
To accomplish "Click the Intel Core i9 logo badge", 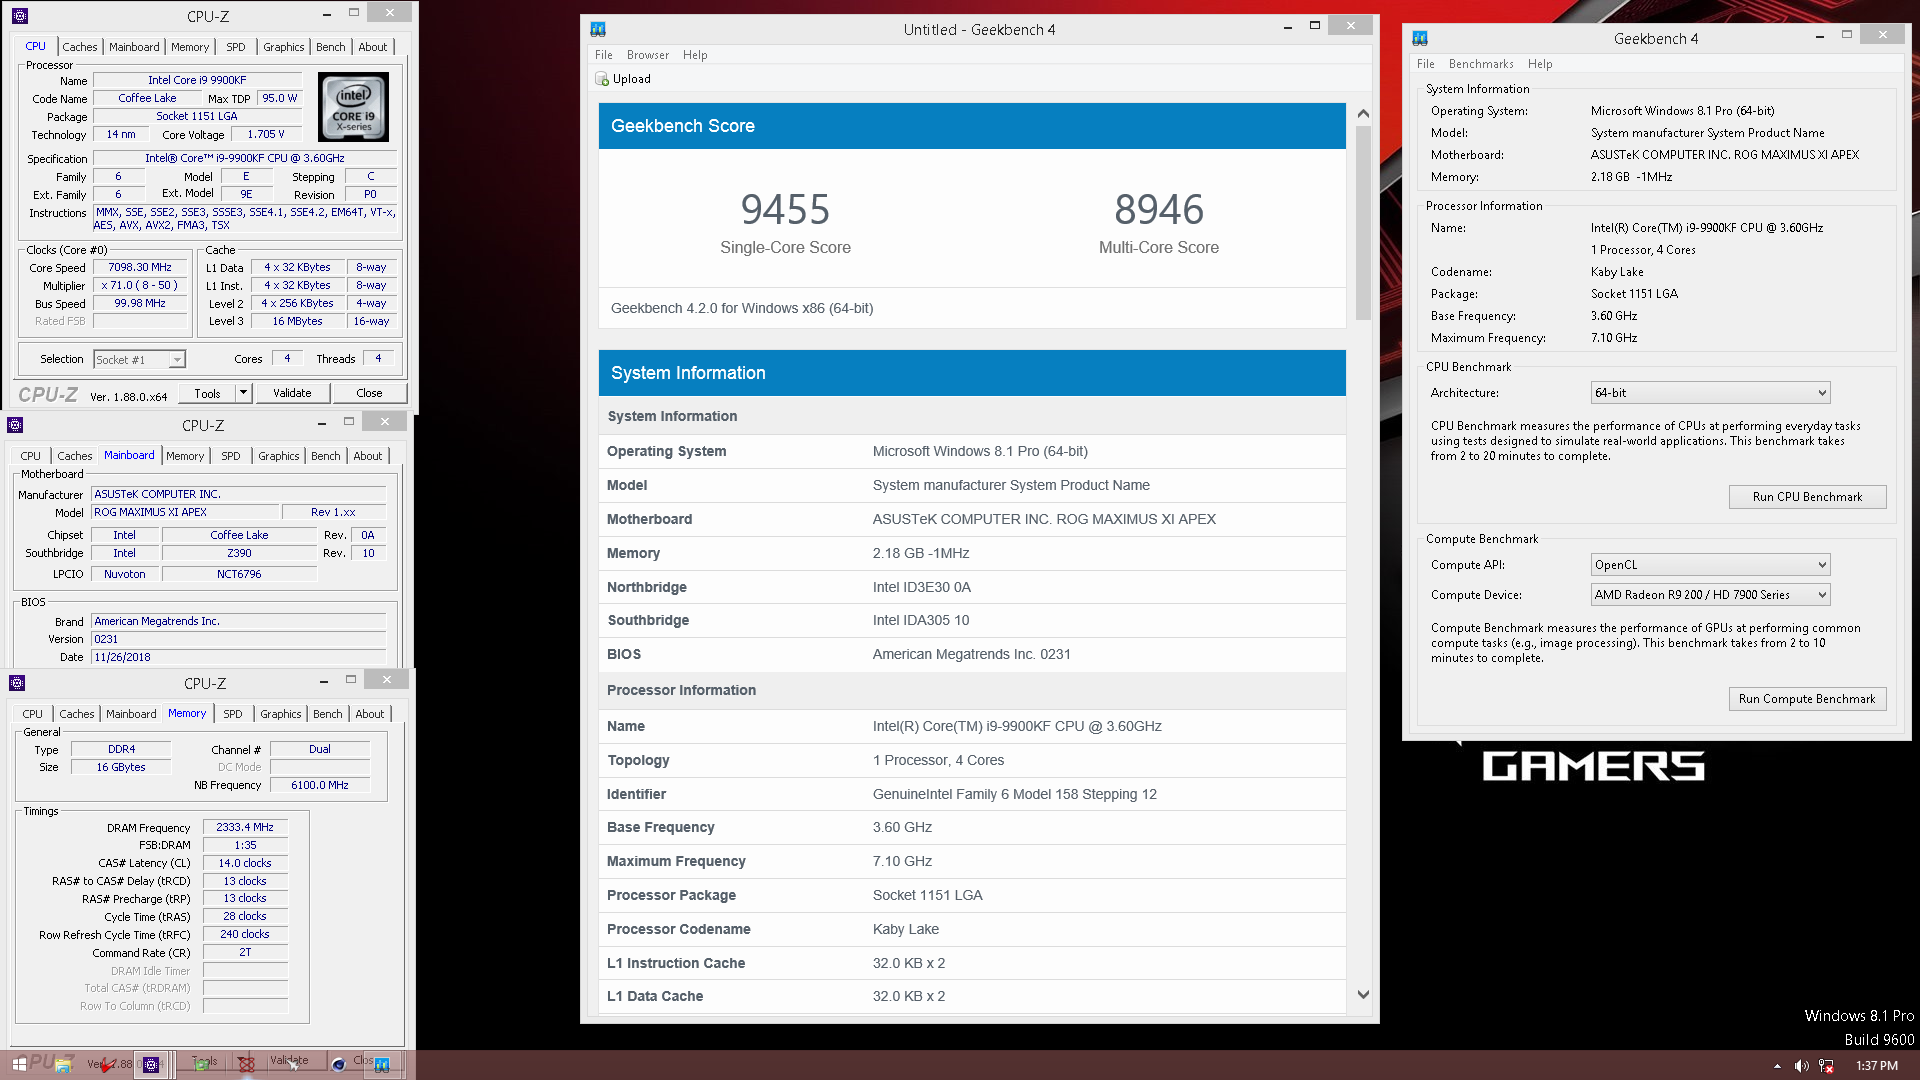I will click(x=353, y=107).
